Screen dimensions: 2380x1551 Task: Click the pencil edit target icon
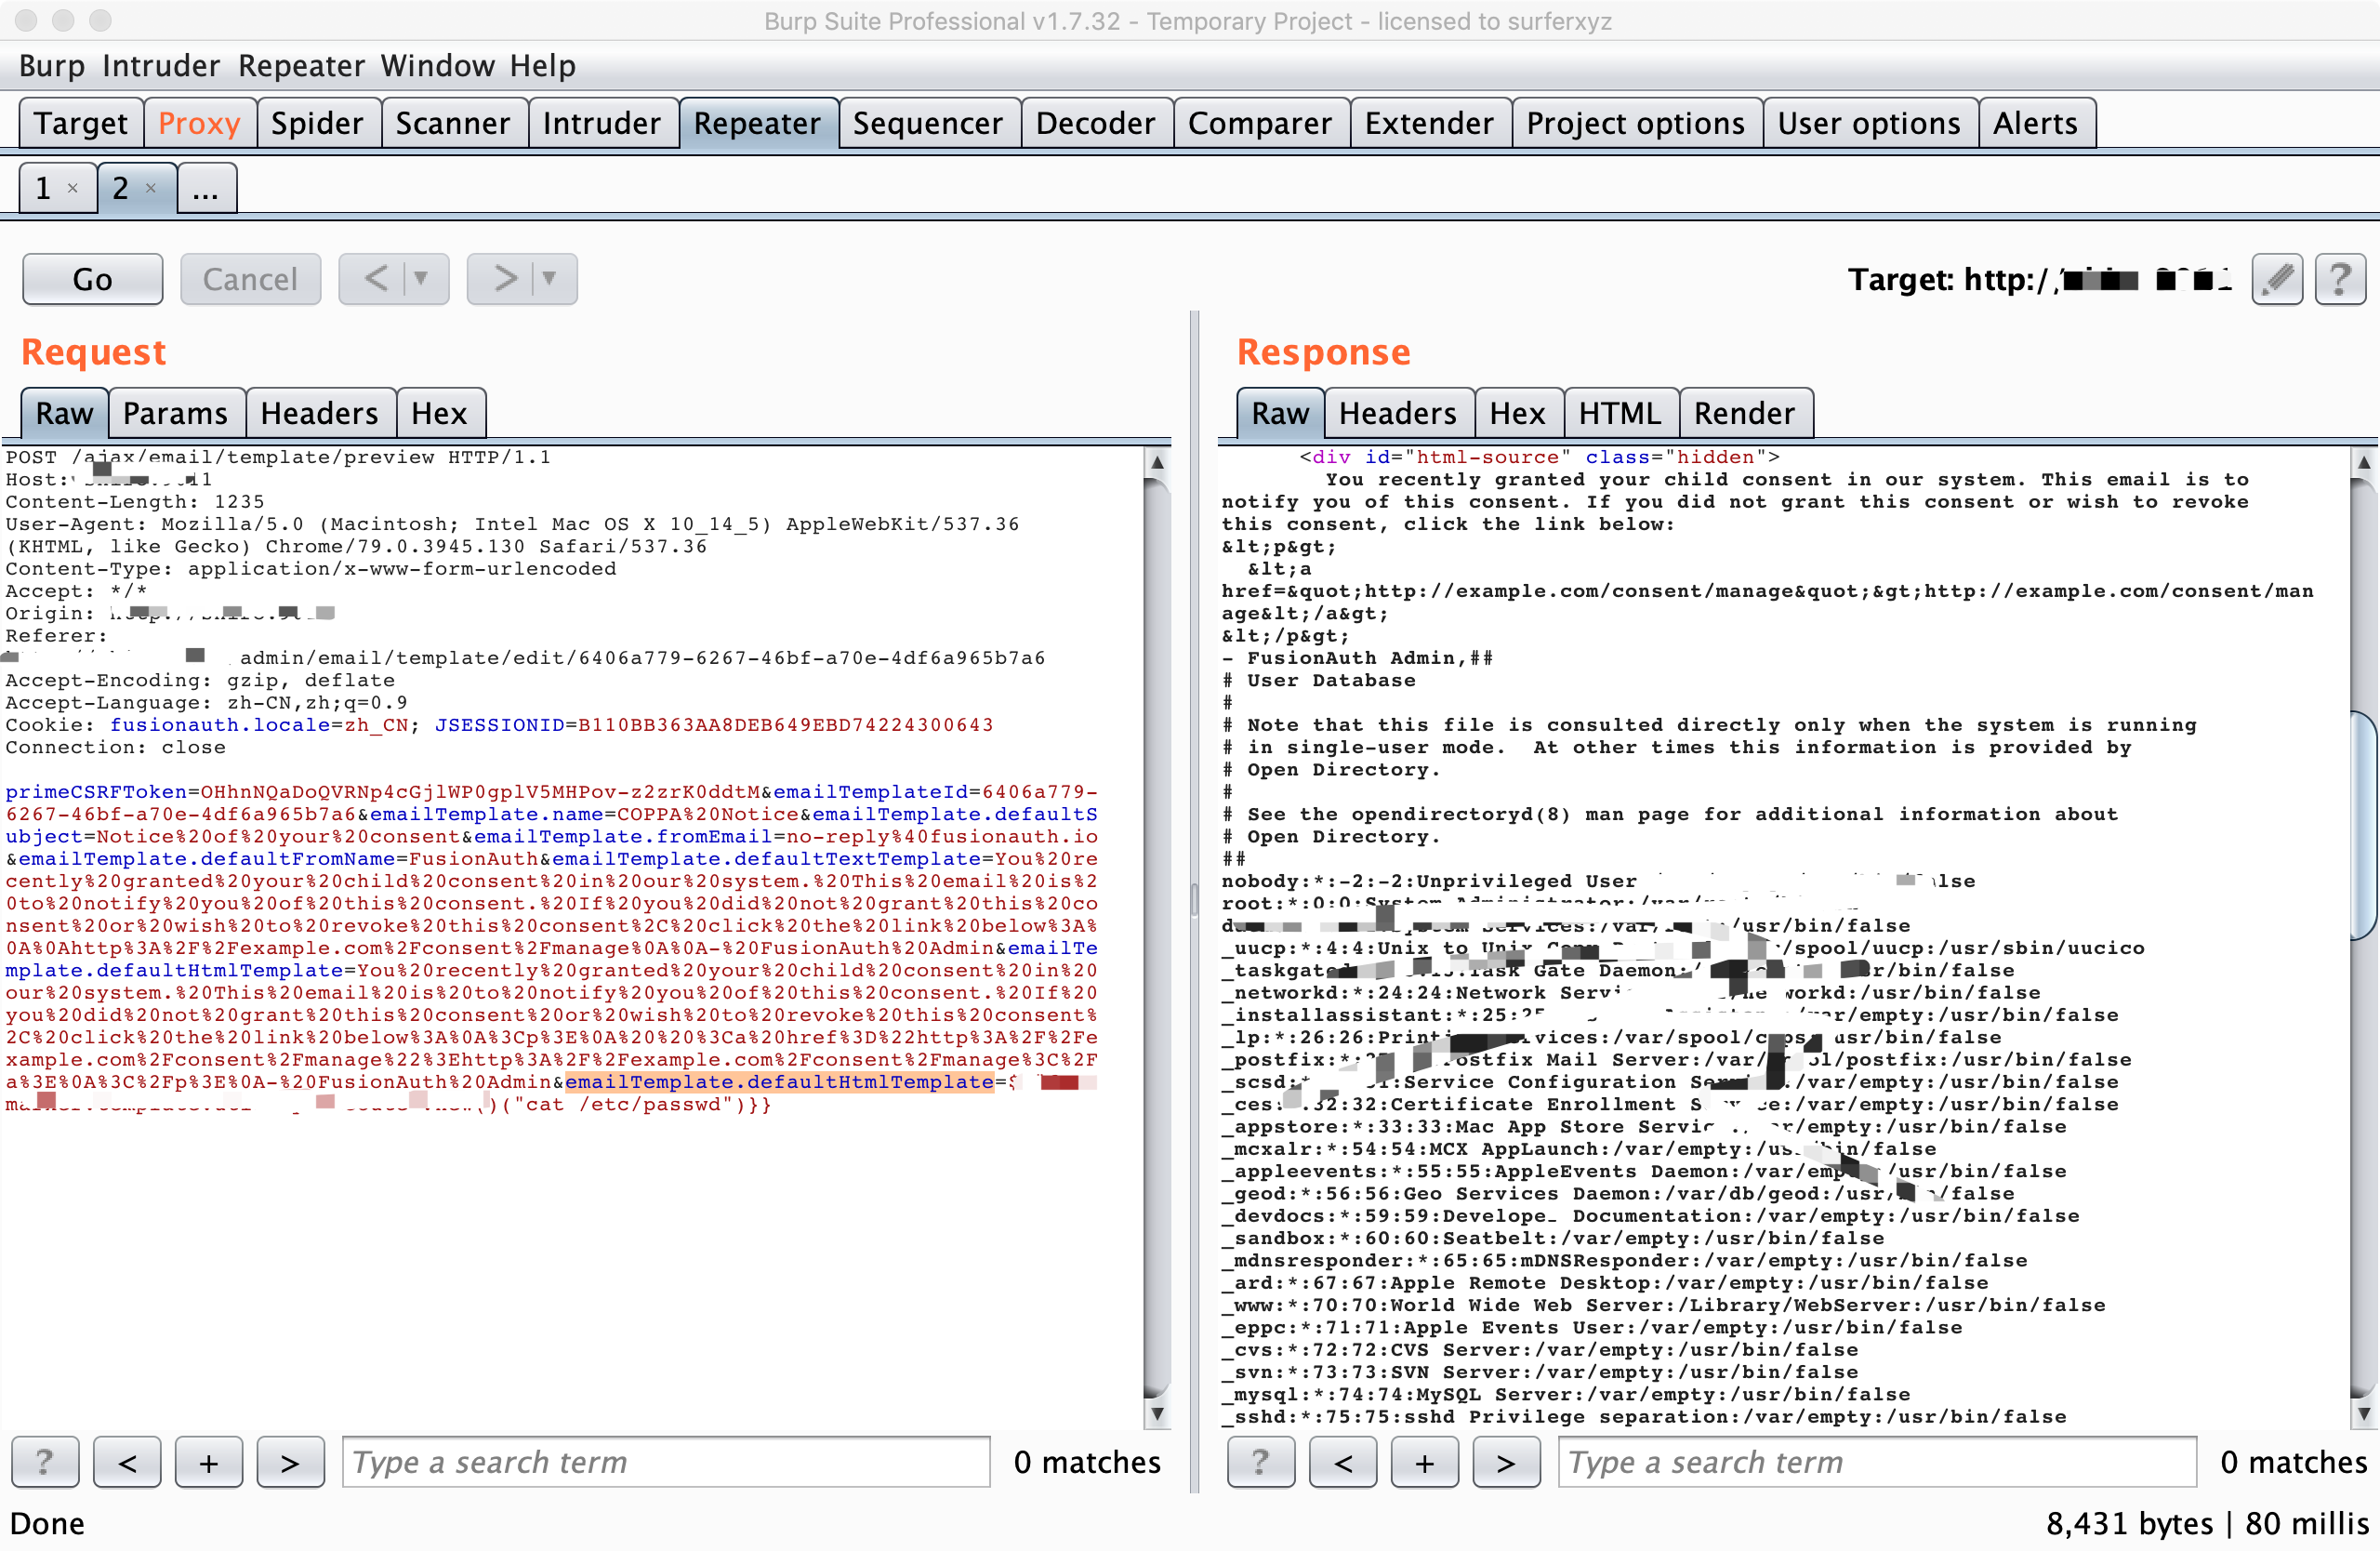[x=2277, y=279]
